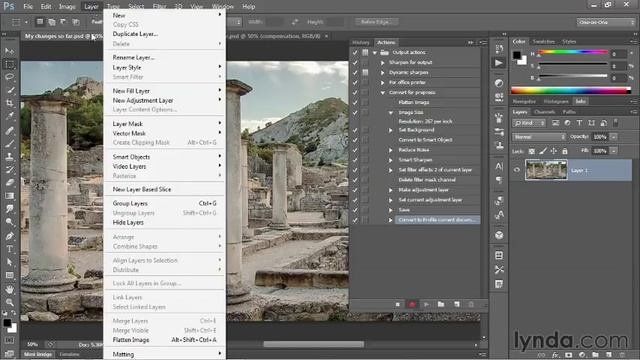Open the Help menu
This screenshot has height=360, width=640.
249,7
